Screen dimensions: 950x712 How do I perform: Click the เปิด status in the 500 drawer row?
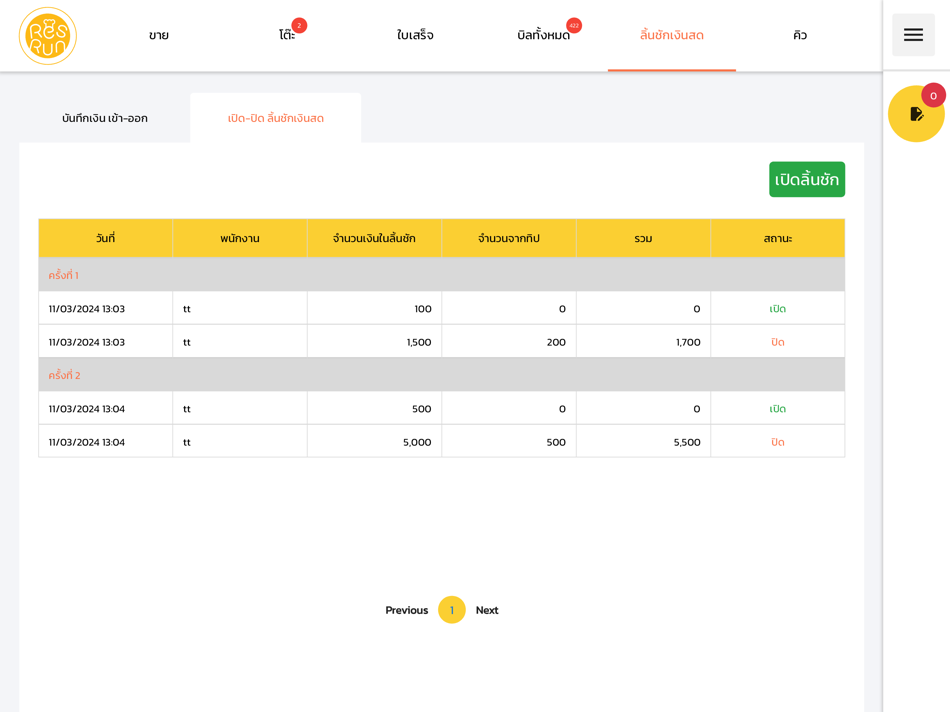[777, 408]
